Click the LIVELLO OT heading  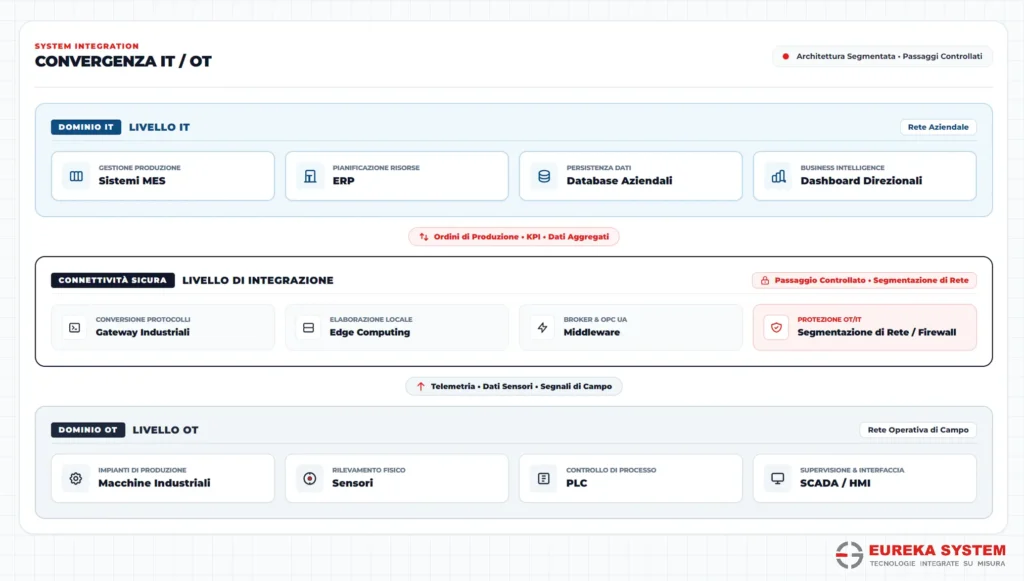pos(165,430)
